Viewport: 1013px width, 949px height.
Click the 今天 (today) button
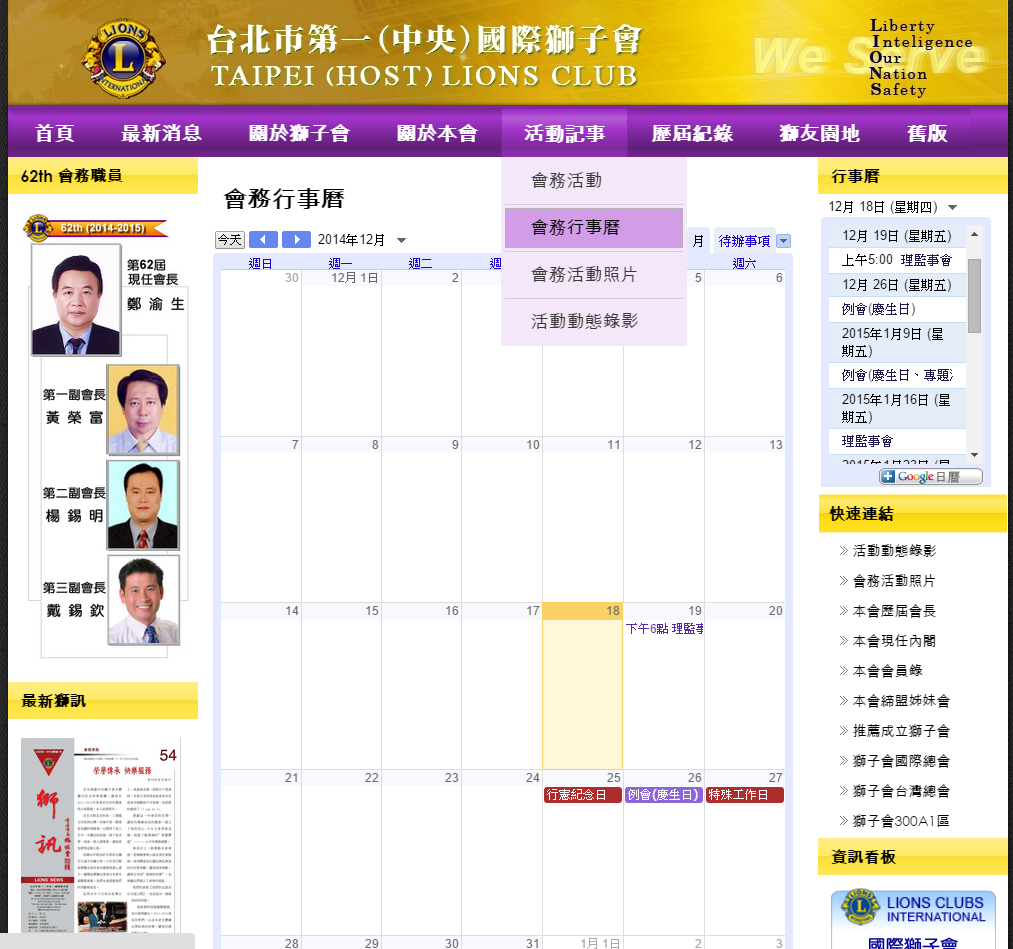[230, 240]
